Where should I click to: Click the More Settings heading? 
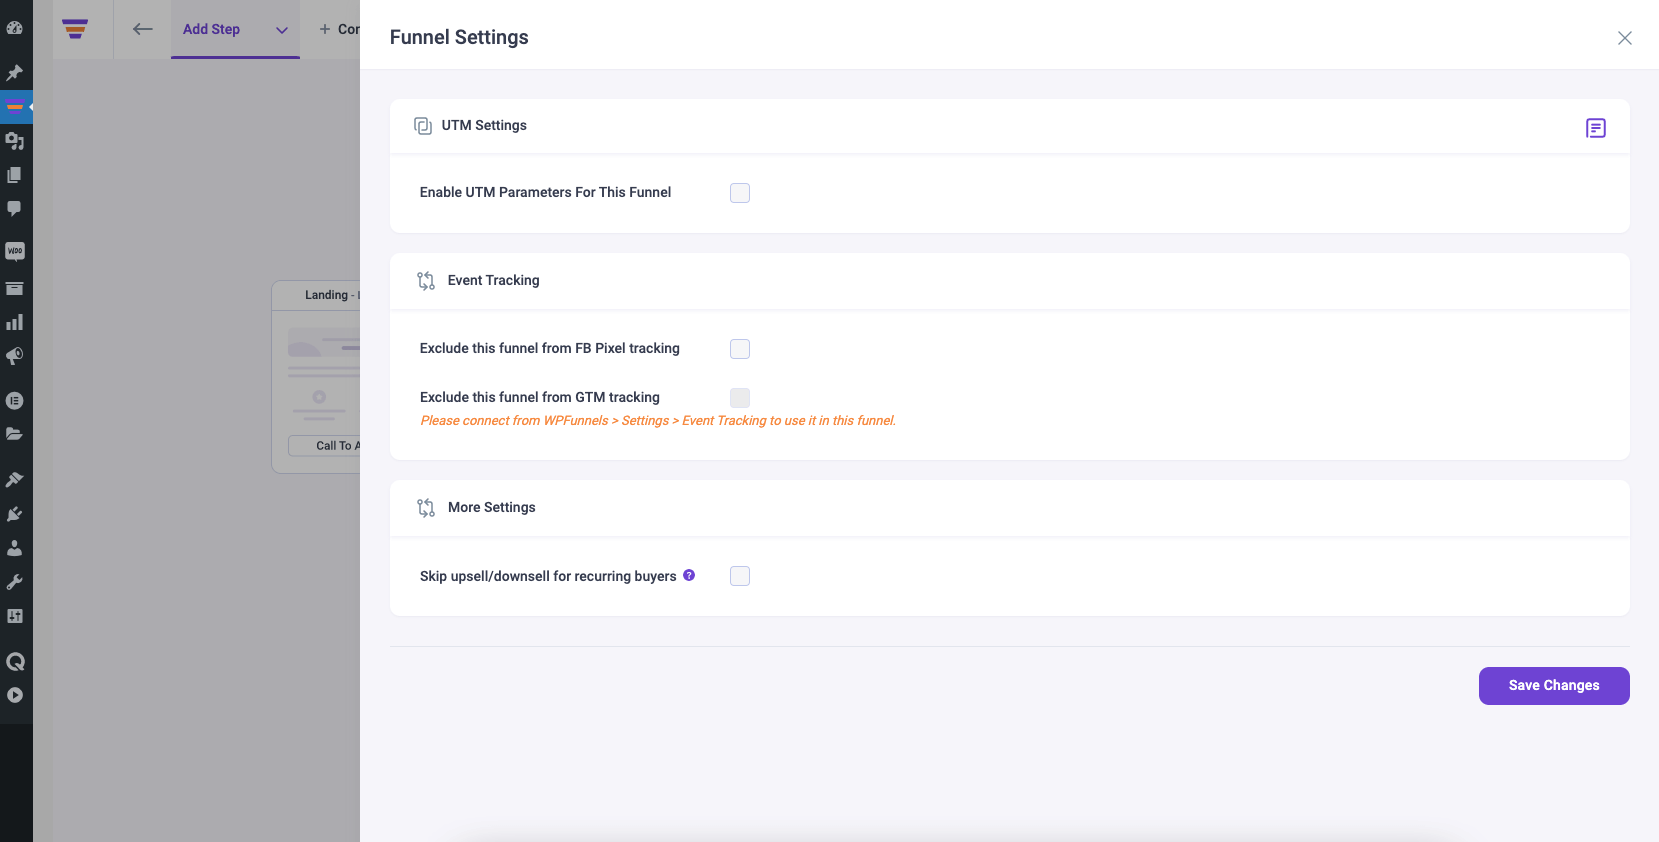[x=491, y=507]
